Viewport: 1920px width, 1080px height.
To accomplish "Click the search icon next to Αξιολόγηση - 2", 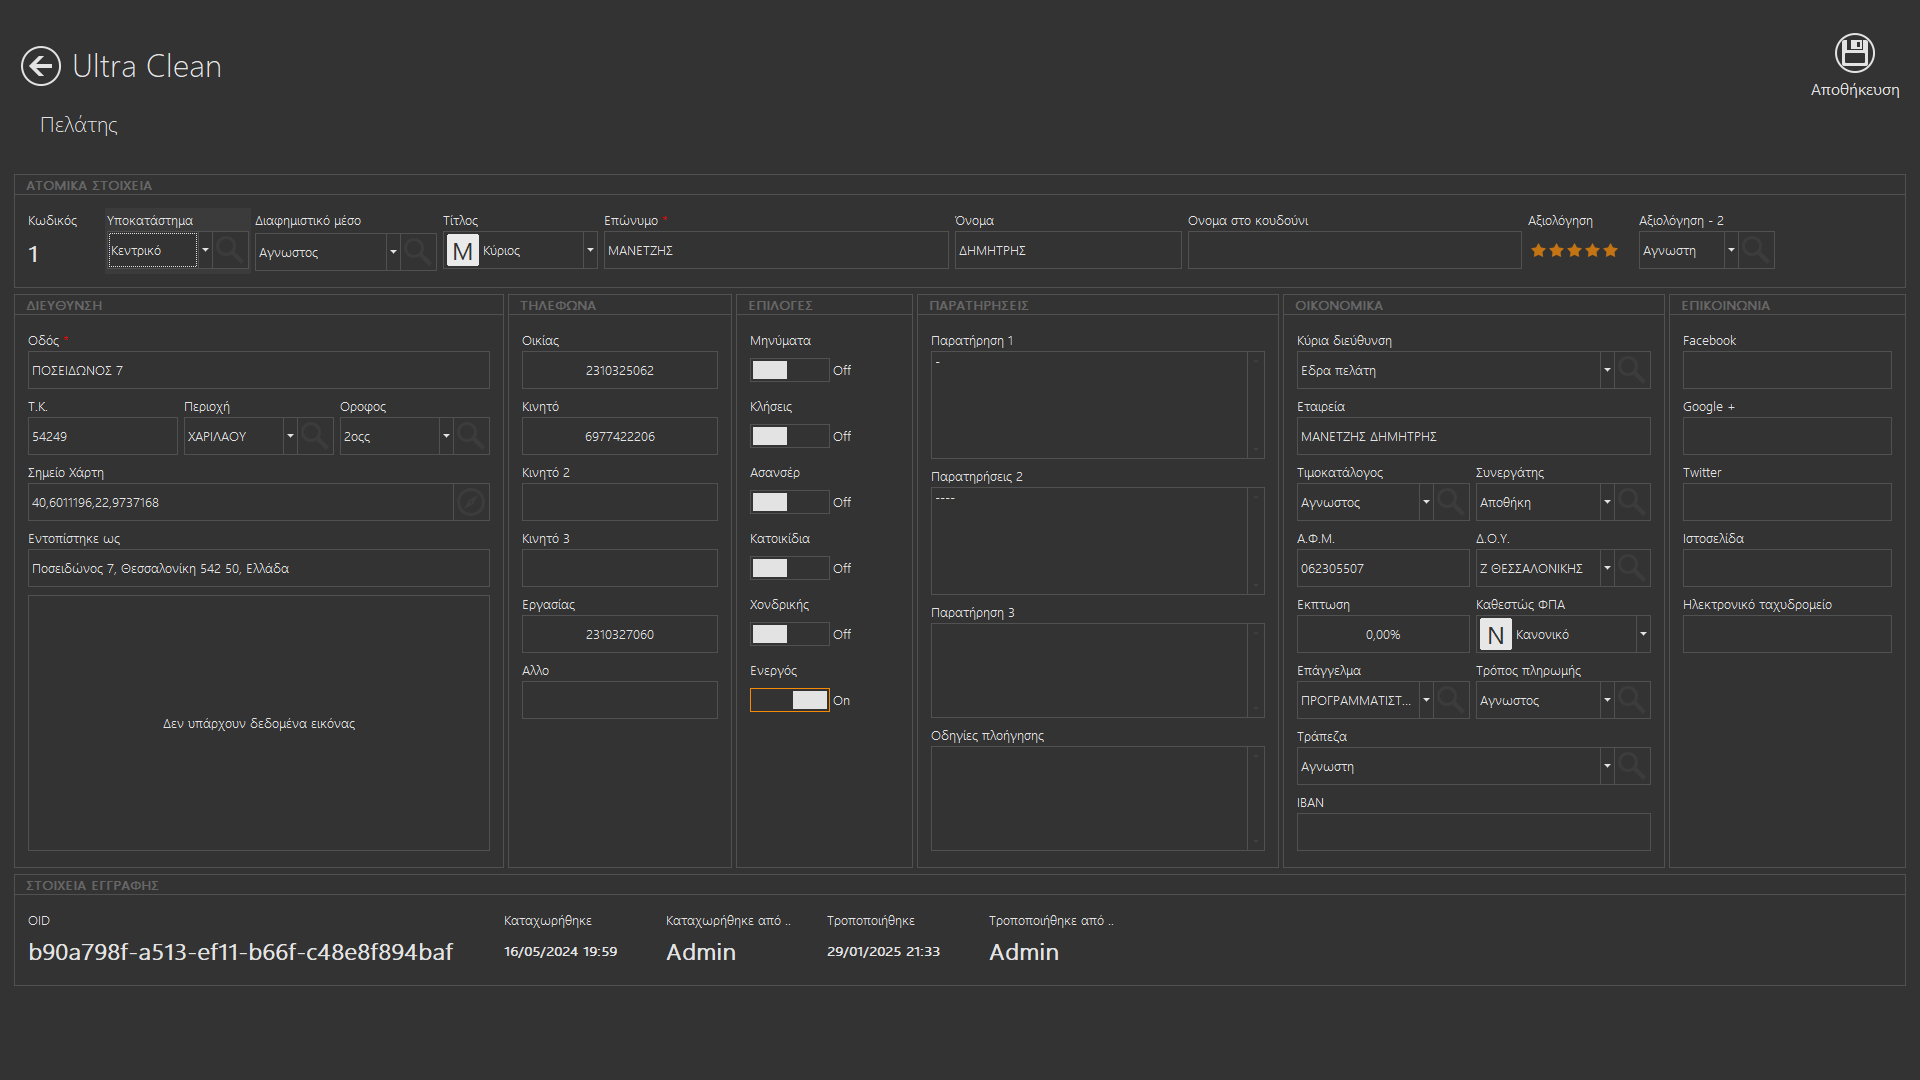I will (x=1756, y=250).
